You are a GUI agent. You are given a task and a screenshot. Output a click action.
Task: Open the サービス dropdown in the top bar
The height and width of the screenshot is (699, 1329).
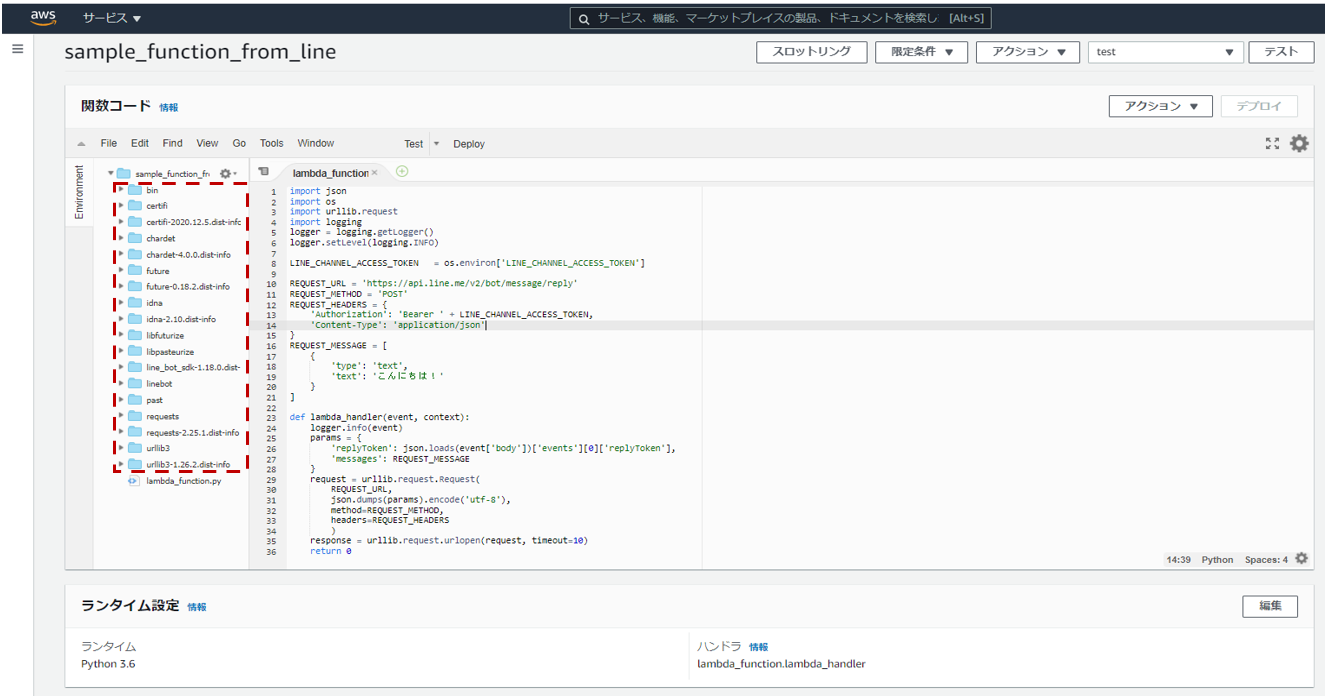click(112, 18)
